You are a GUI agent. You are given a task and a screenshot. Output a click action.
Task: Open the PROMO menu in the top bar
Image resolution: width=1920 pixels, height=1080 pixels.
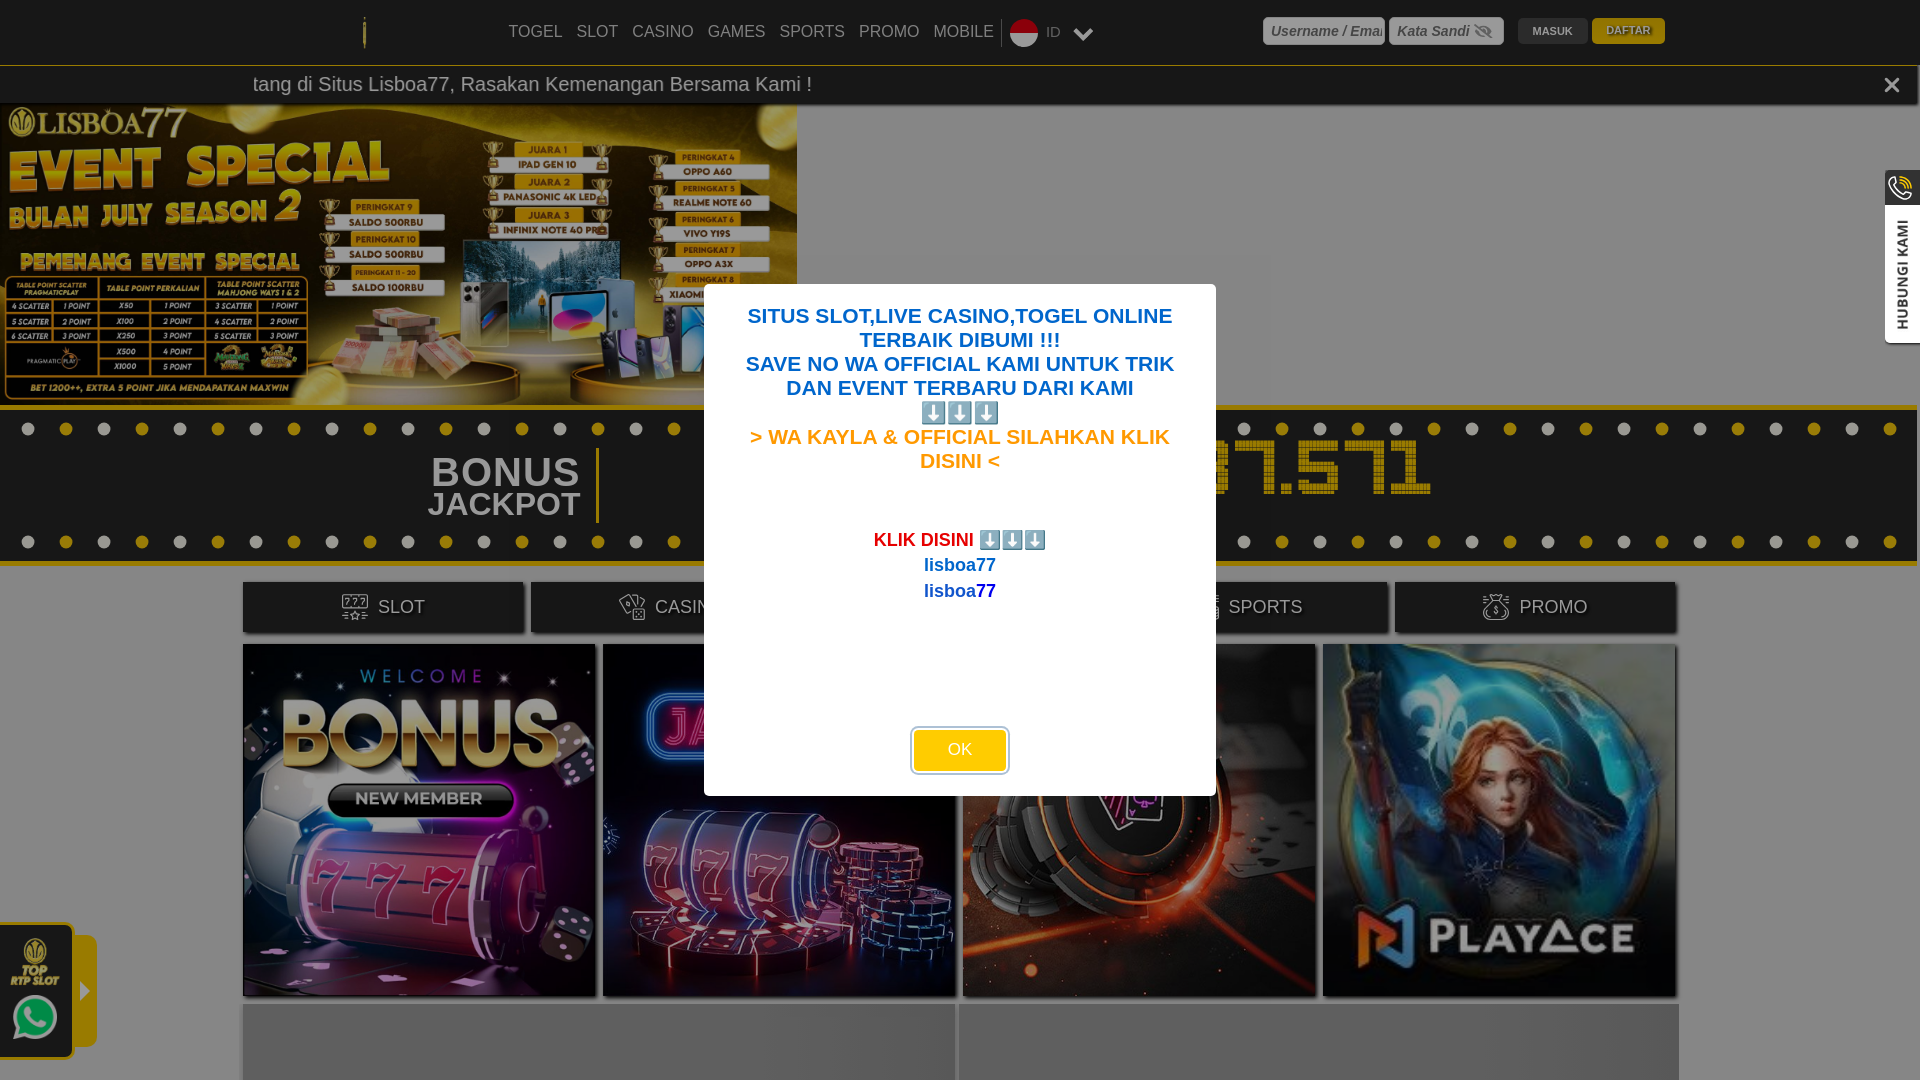pos(888,32)
